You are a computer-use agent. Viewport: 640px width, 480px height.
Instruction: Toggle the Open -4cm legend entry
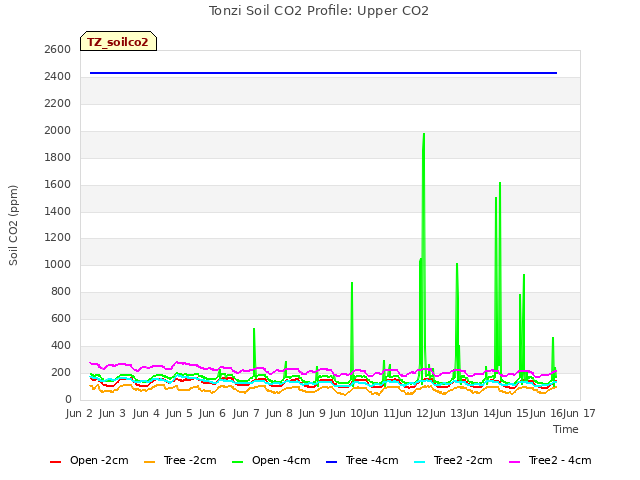271,461
